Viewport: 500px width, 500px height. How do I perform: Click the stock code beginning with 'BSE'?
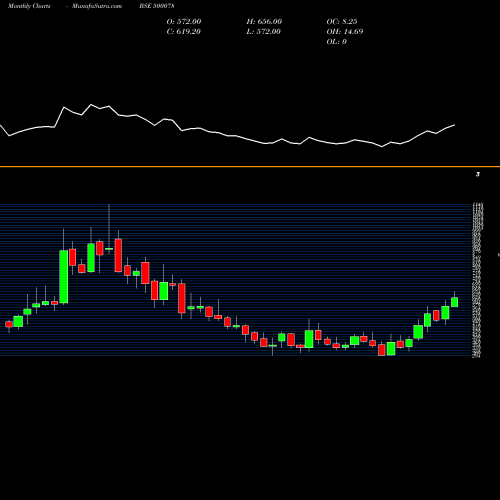coord(157,6)
